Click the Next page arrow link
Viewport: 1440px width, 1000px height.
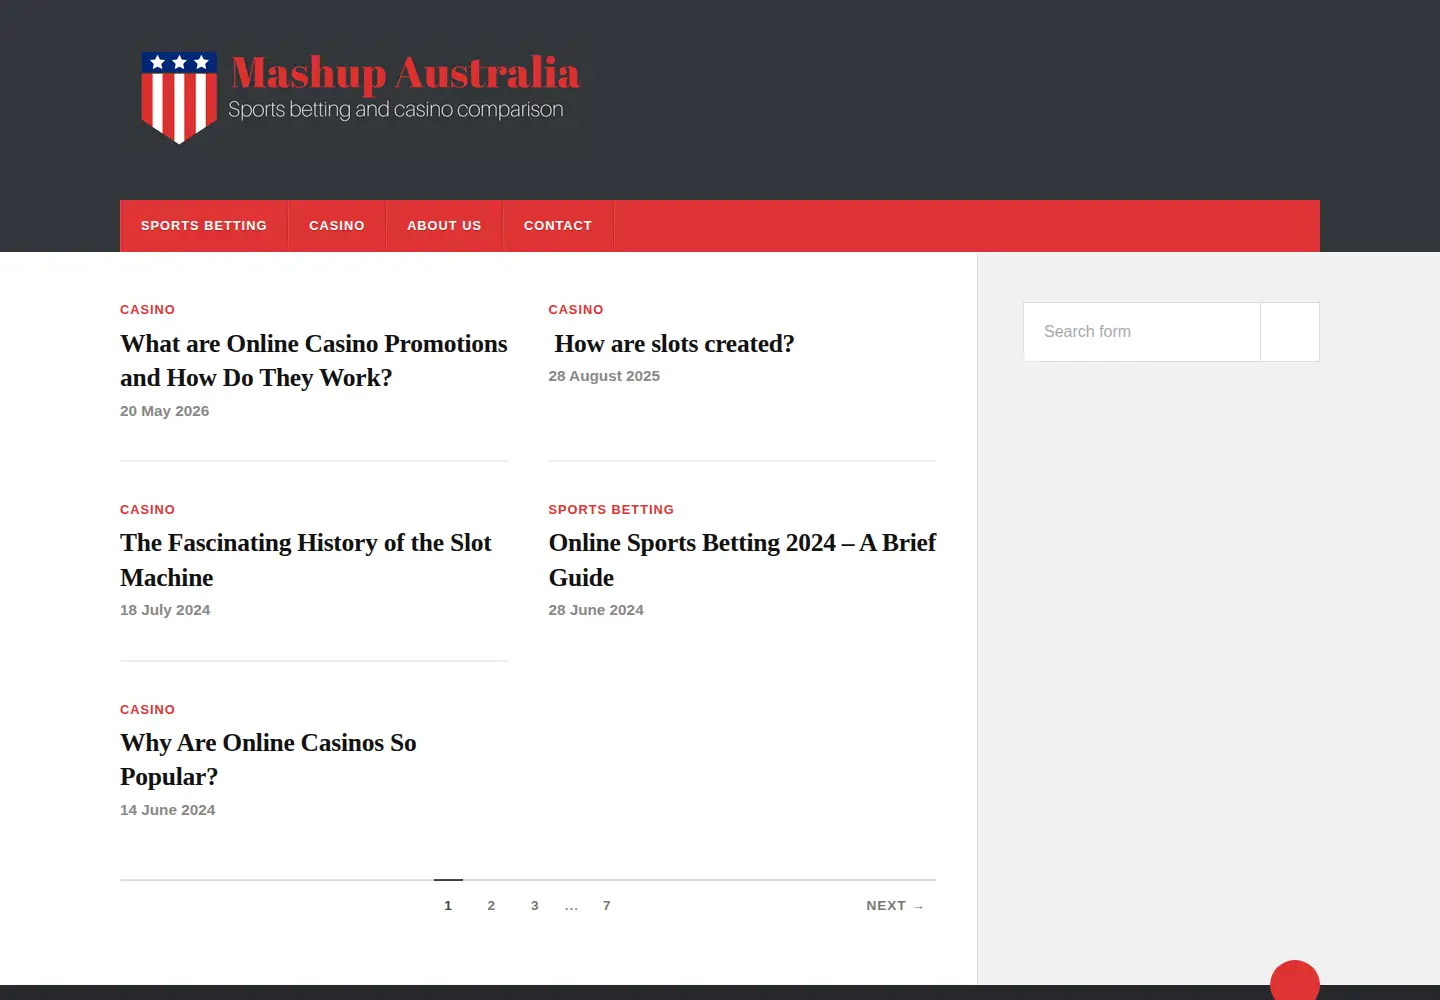[895, 906]
